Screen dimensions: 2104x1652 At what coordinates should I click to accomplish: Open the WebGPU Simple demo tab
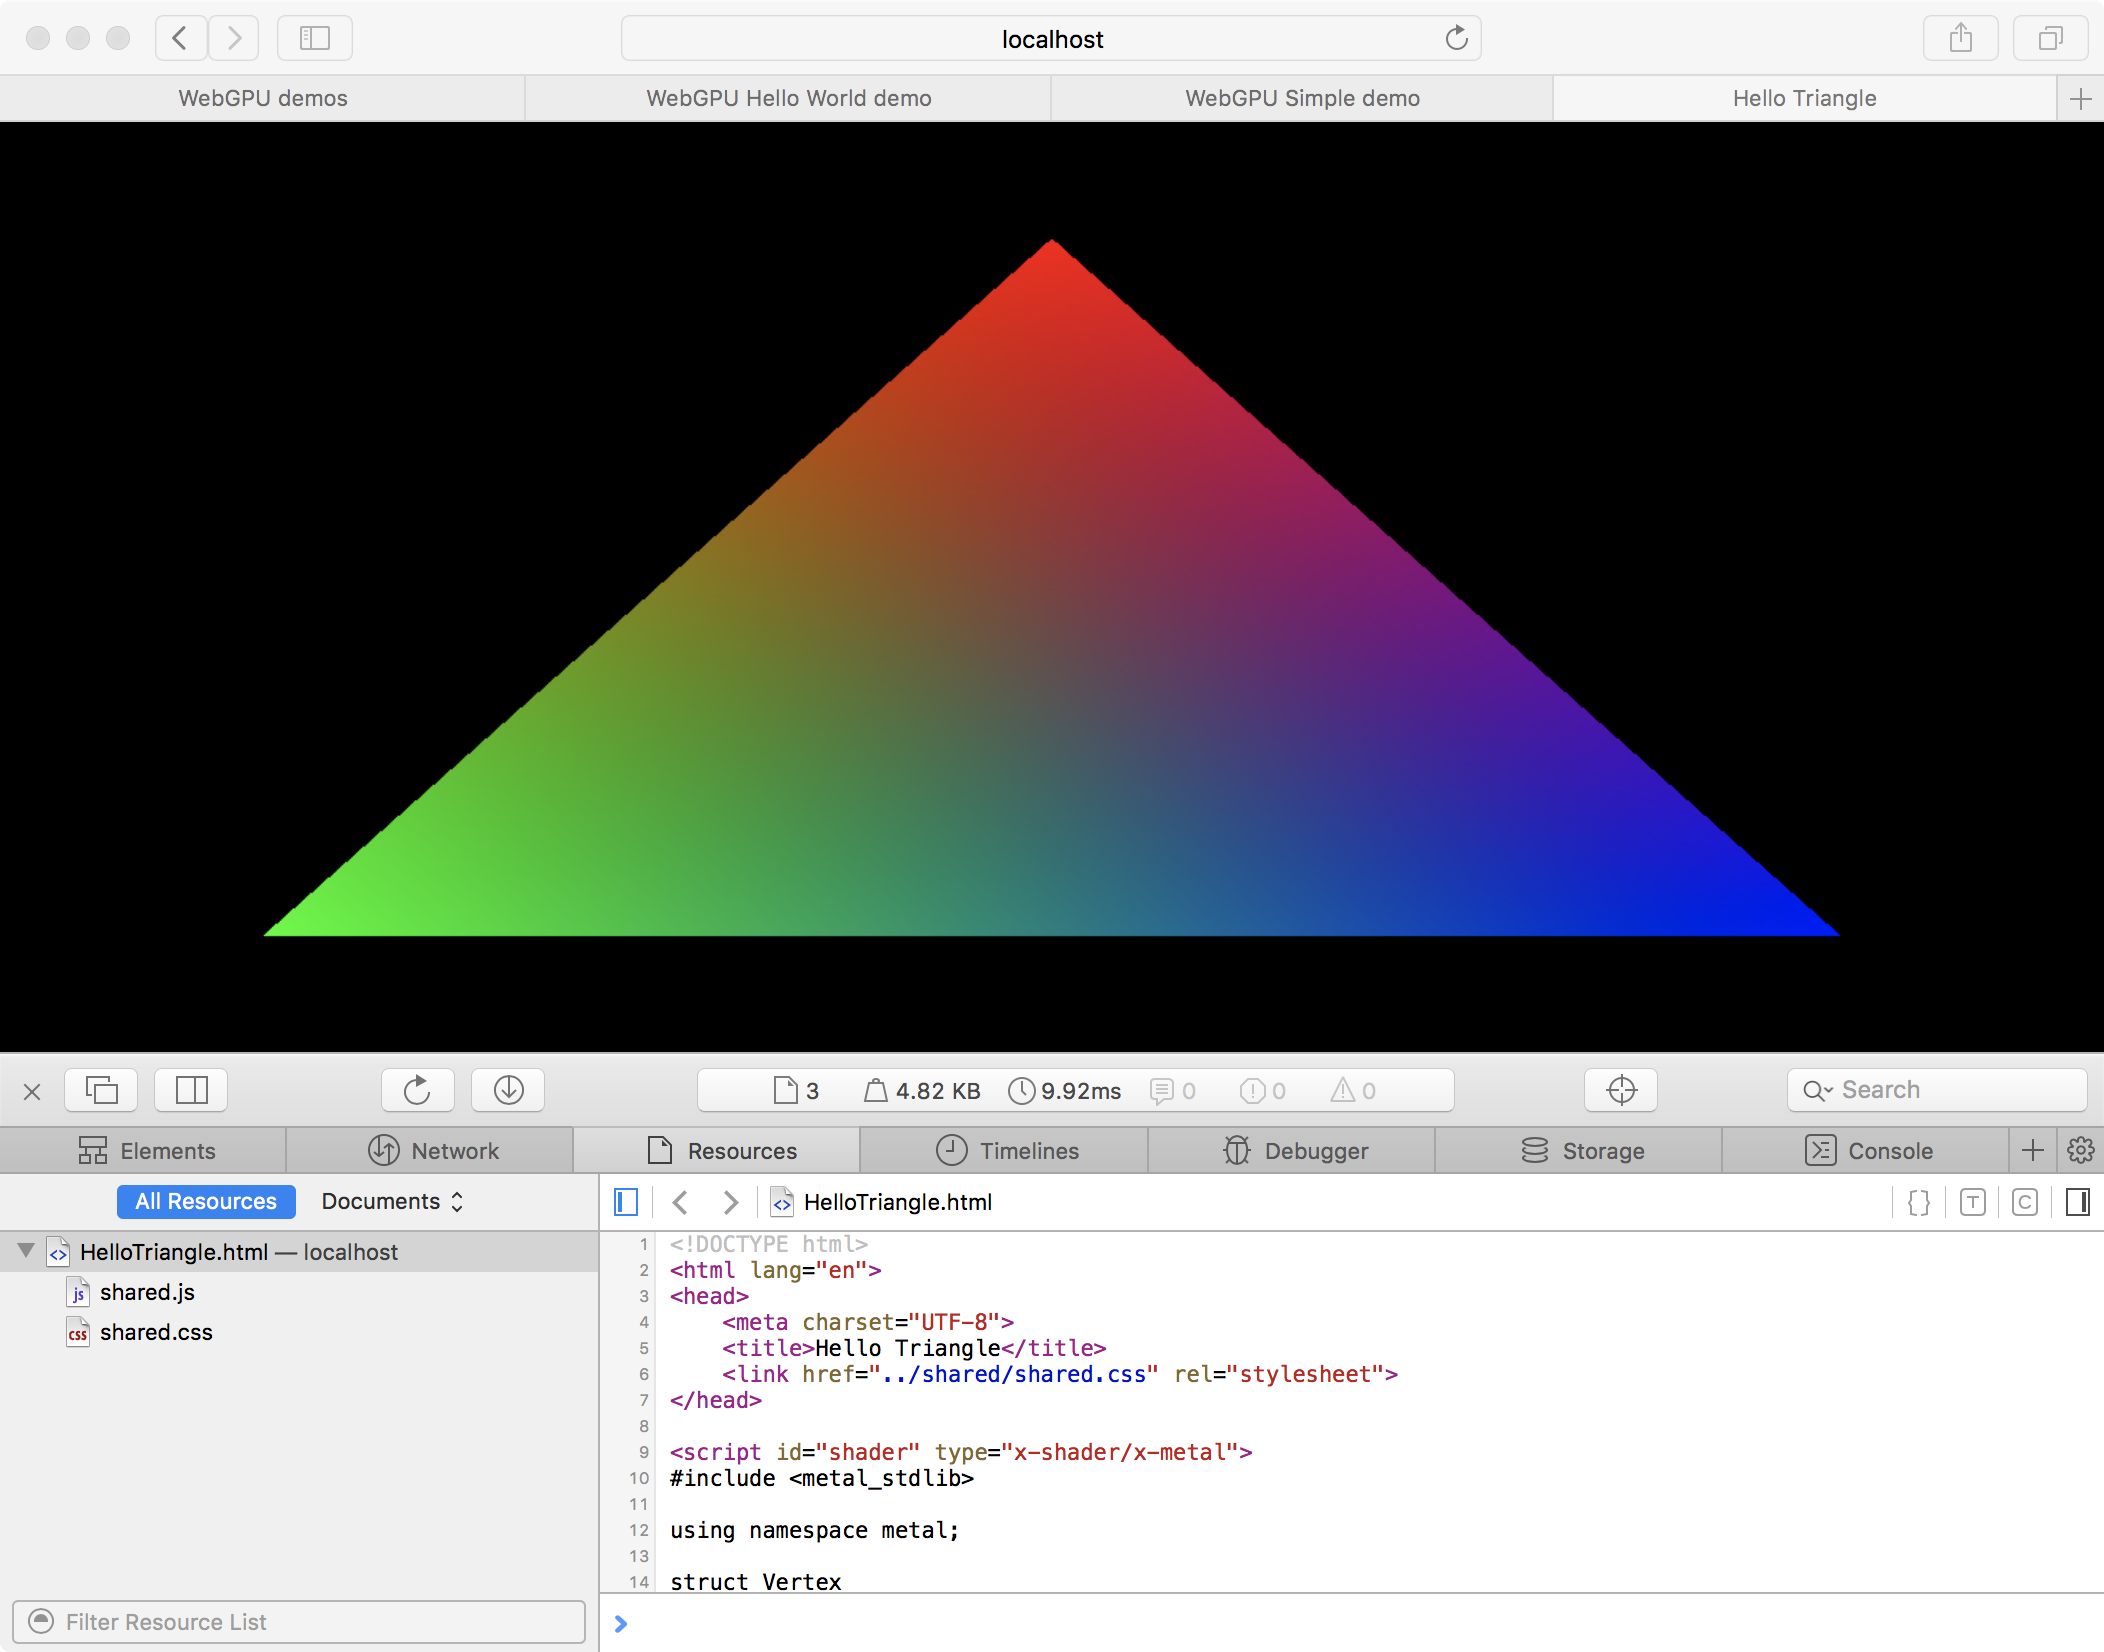coord(1302,98)
